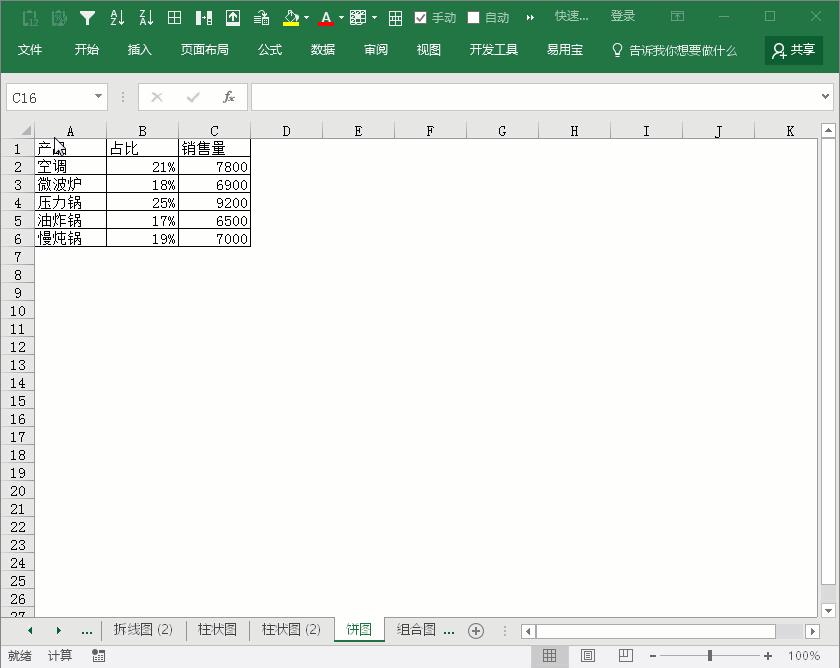Switch to the 饼图 sheet tab
This screenshot has width=840, height=668.
[356, 629]
